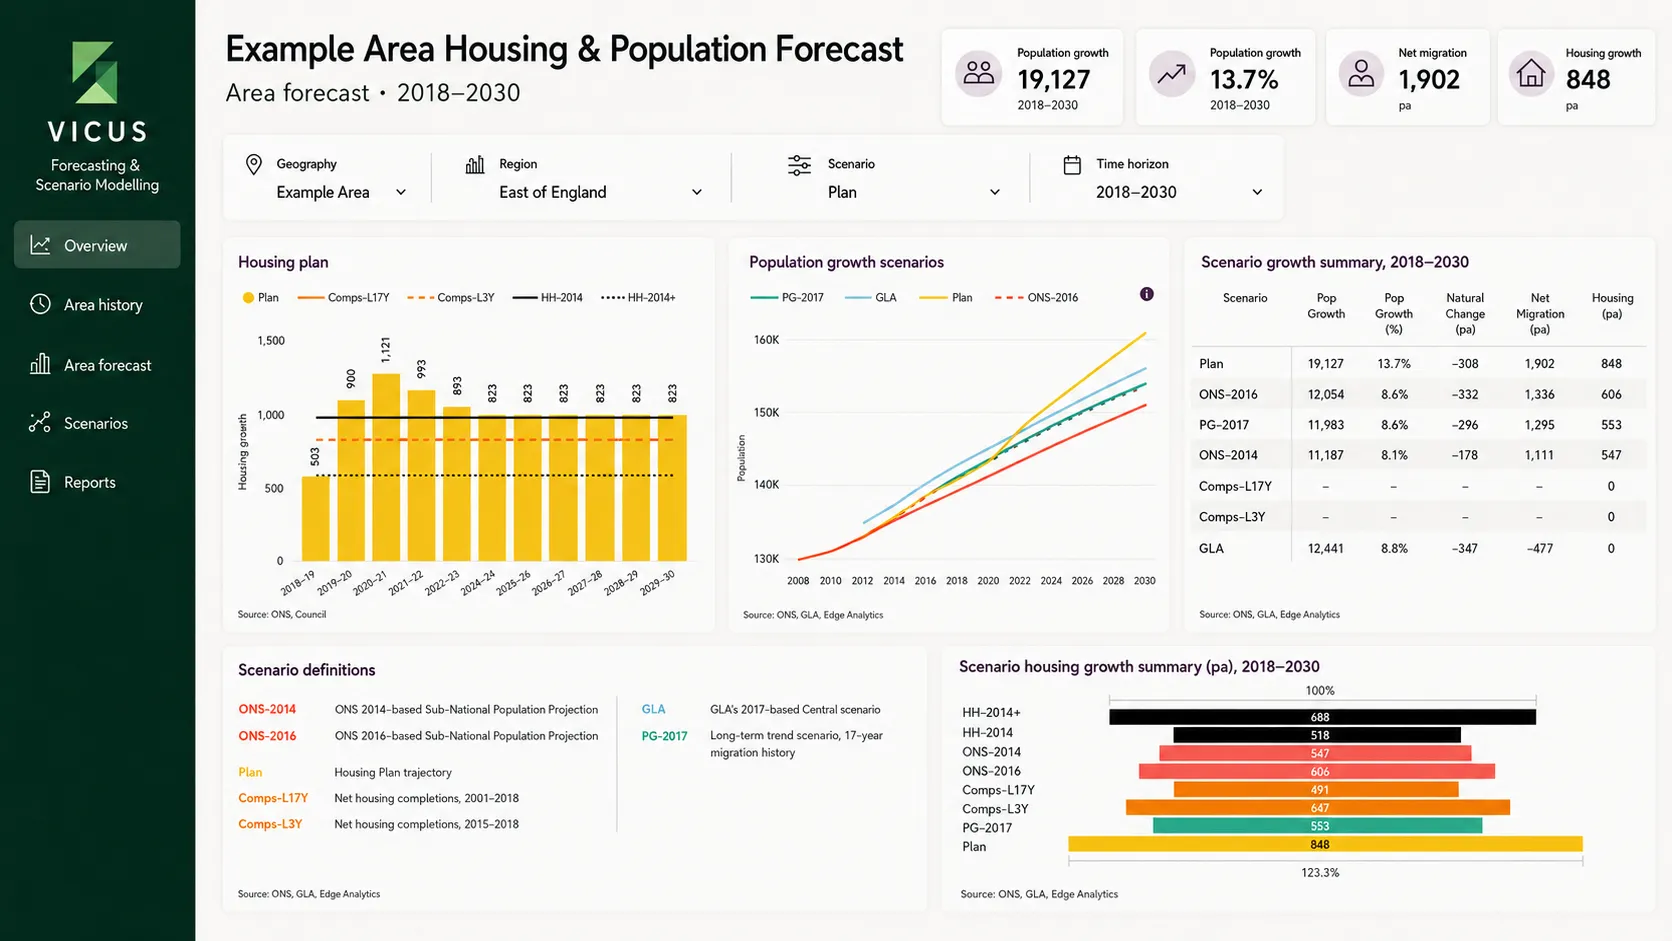Click the Area history clock icon
This screenshot has height=941, width=1672.
tap(40, 304)
